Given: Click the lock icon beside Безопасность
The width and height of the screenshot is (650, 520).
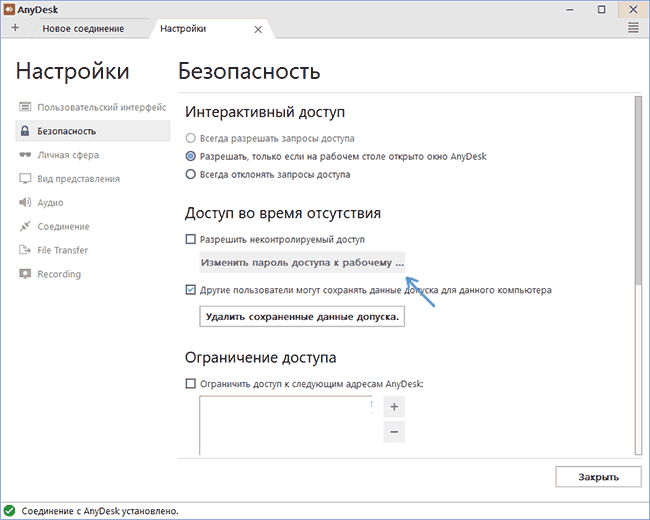Looking at the screenshot, I should click(x=25, y=131).
